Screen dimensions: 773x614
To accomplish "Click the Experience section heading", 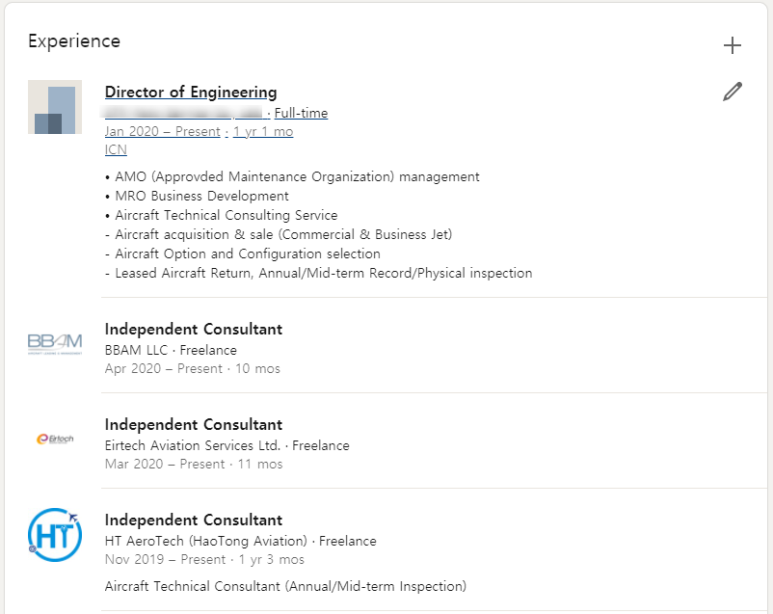I will click(x=74, y=42).
